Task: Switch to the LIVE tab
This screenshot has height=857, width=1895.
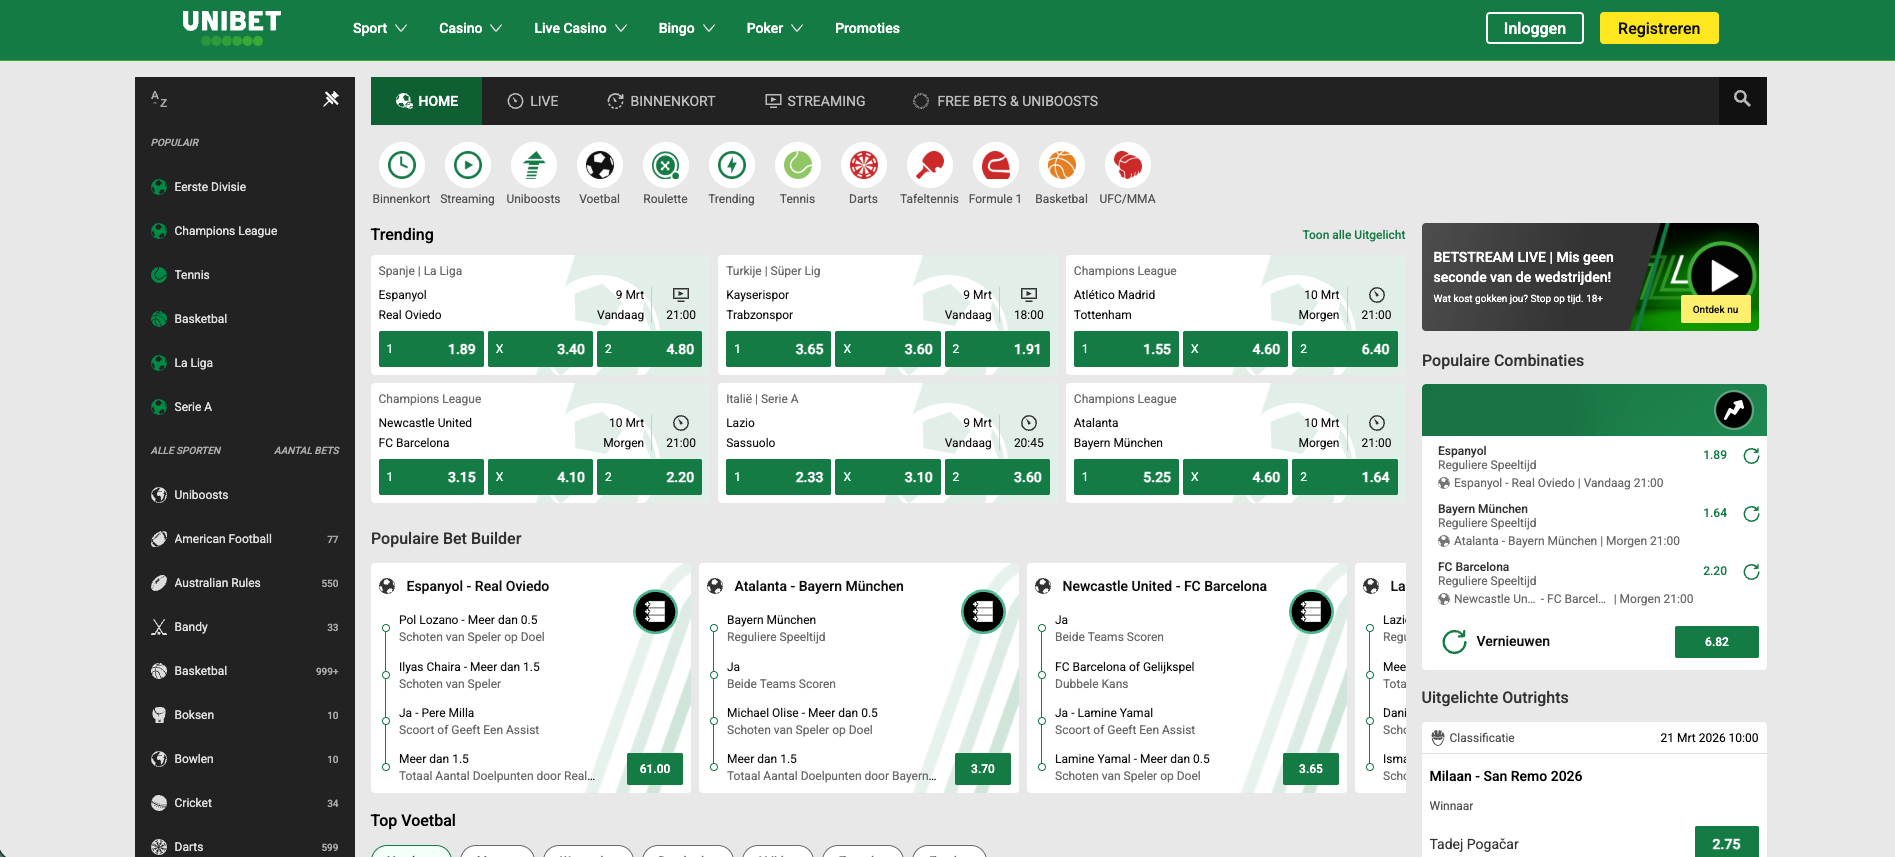Action: pyautogui.click(x=533, y=101)
